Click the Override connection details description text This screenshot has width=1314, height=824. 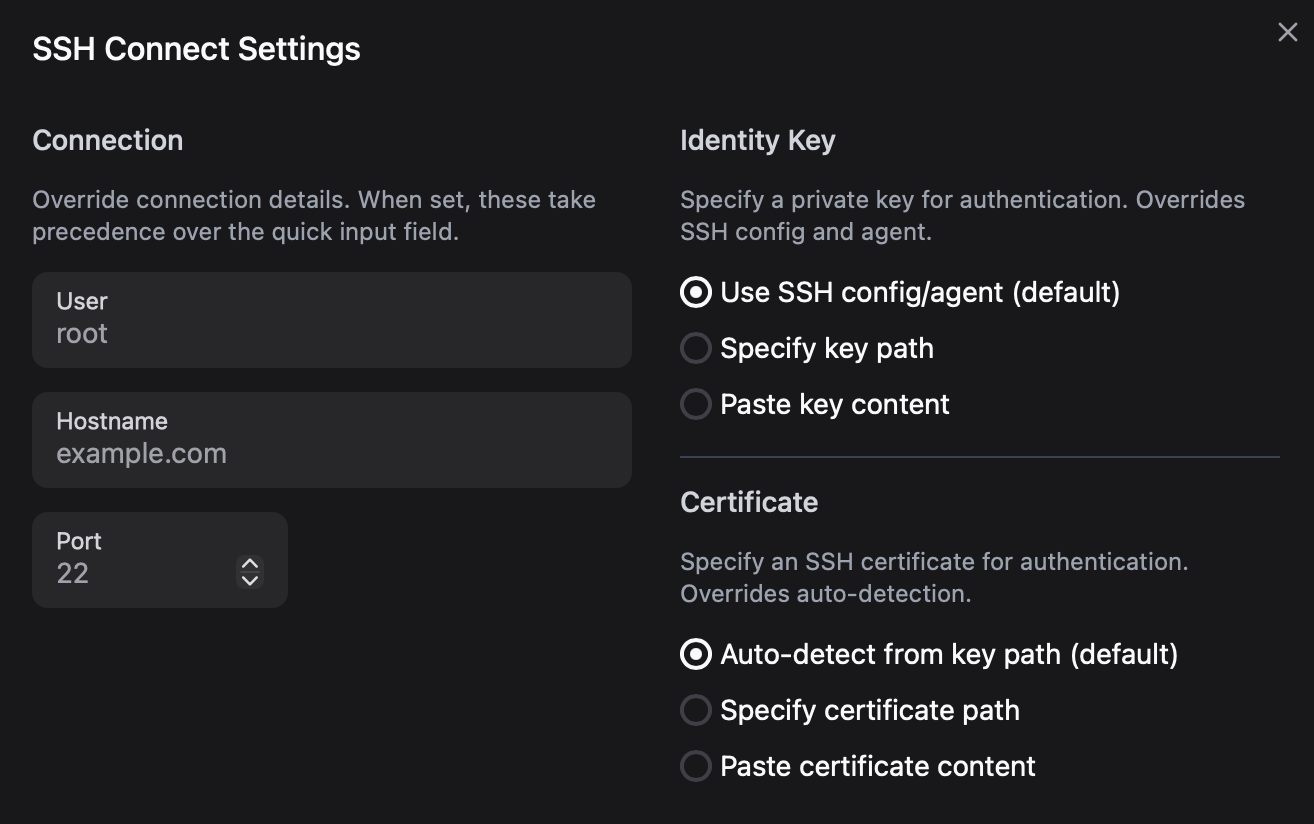pos(314,215)
